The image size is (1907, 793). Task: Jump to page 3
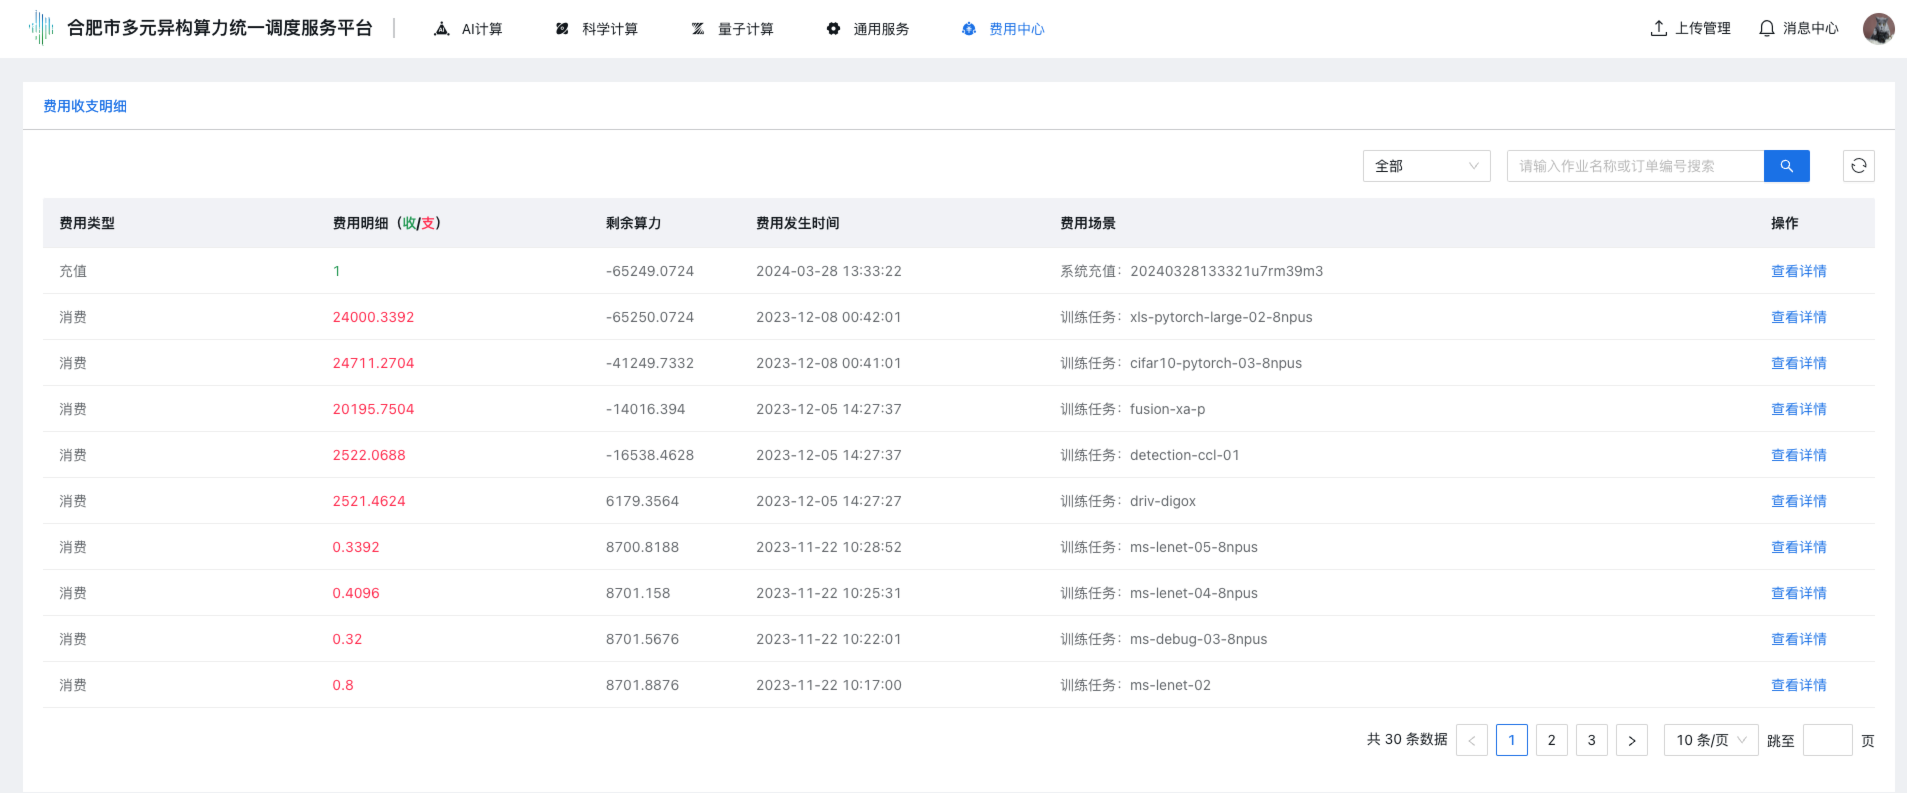pos(1591,740)
